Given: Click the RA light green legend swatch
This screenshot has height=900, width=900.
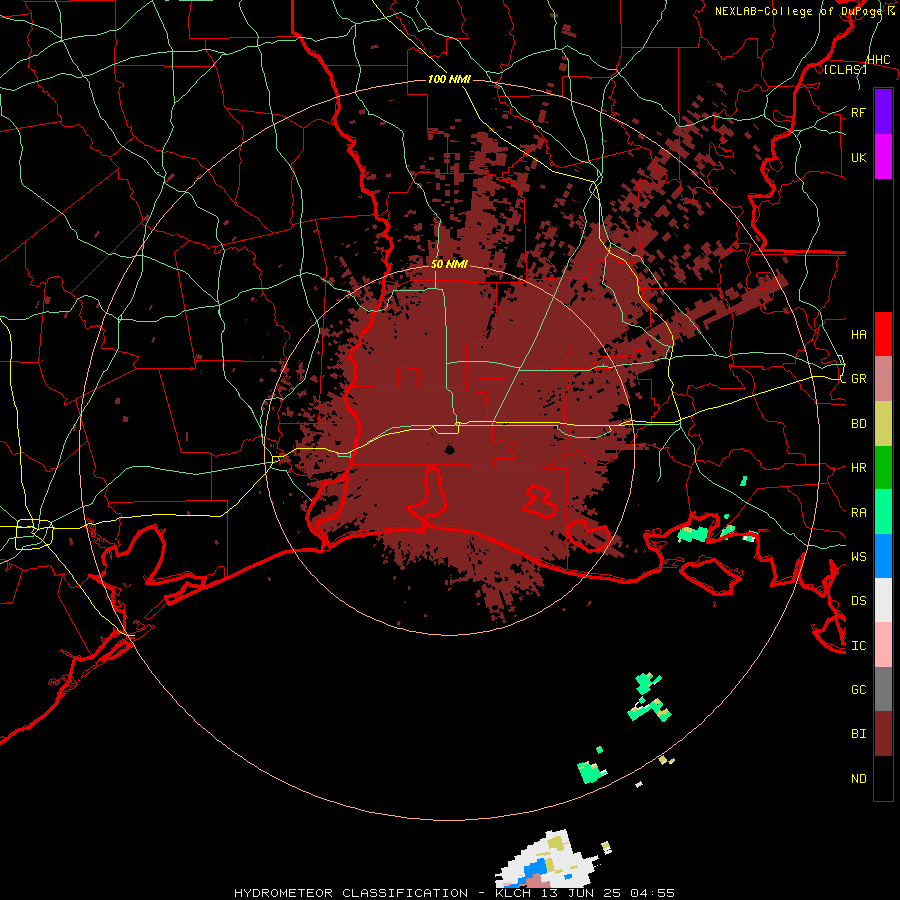Looking at the screenshot, I should [883, 512].
